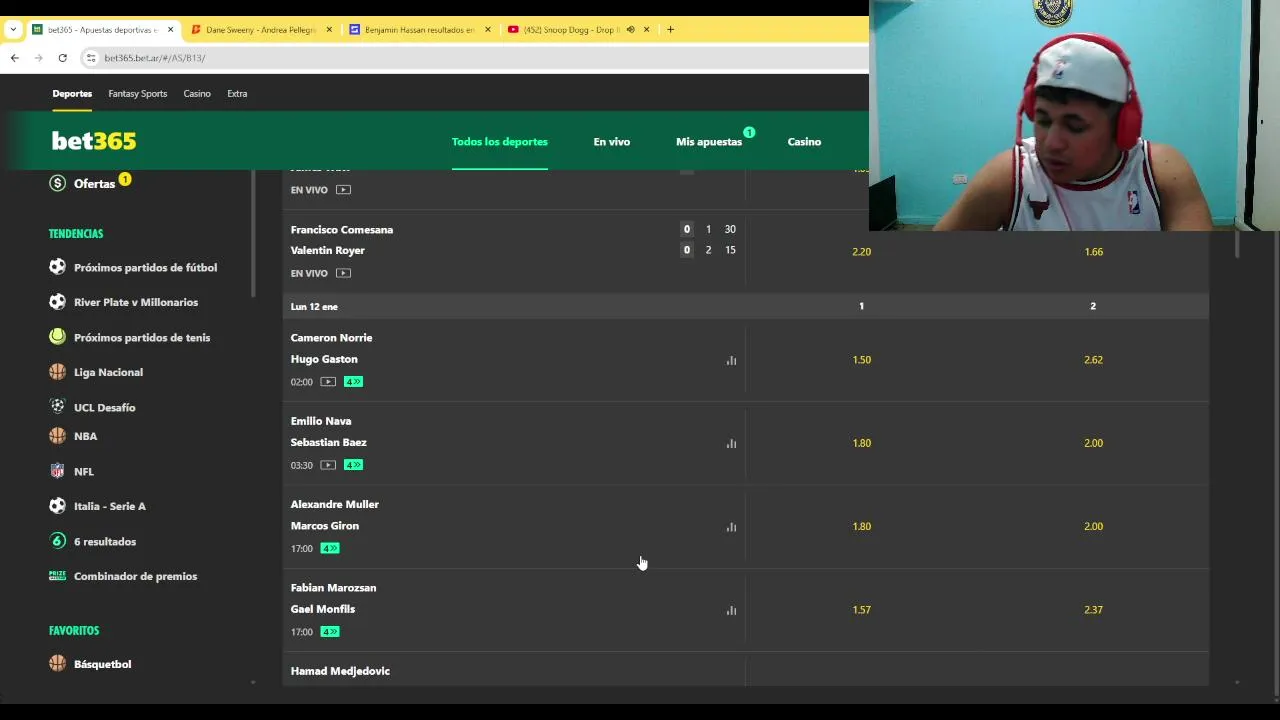Select Fantasy Sports in top menu
The width and height of the screenshot is (1280, 720).
point(138,94)
